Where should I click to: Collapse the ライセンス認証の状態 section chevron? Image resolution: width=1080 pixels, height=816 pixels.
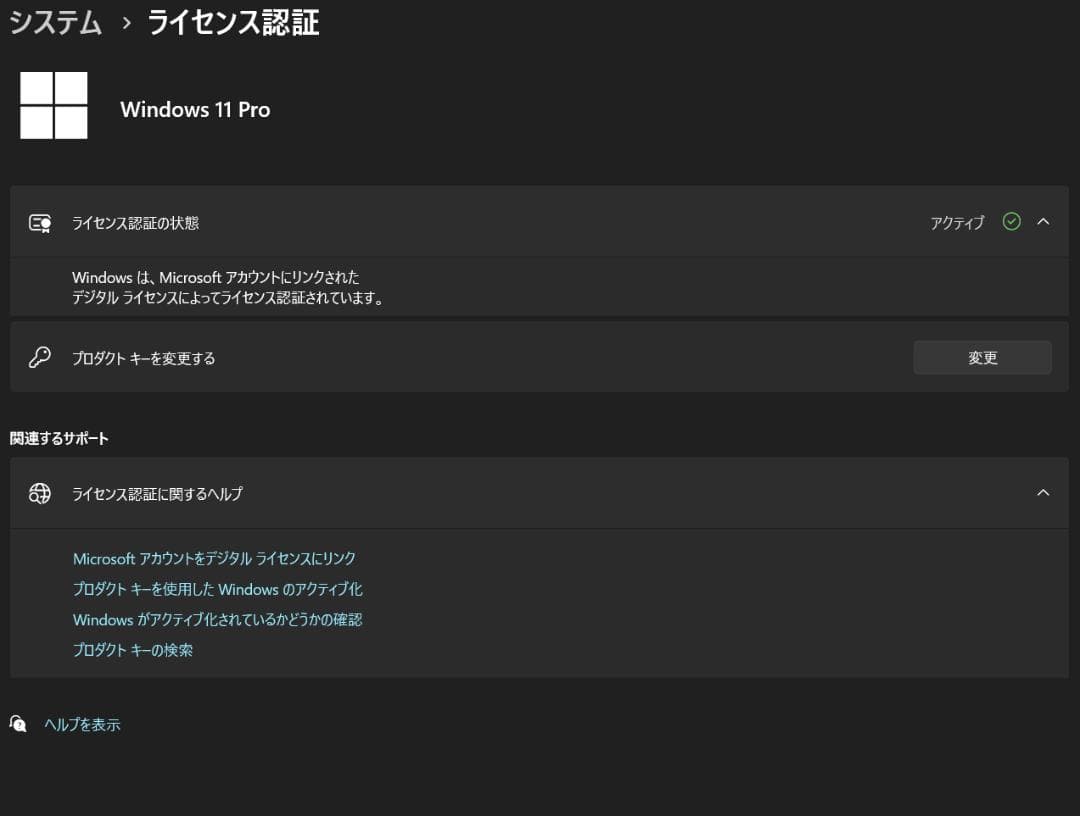click(1043, 222)
